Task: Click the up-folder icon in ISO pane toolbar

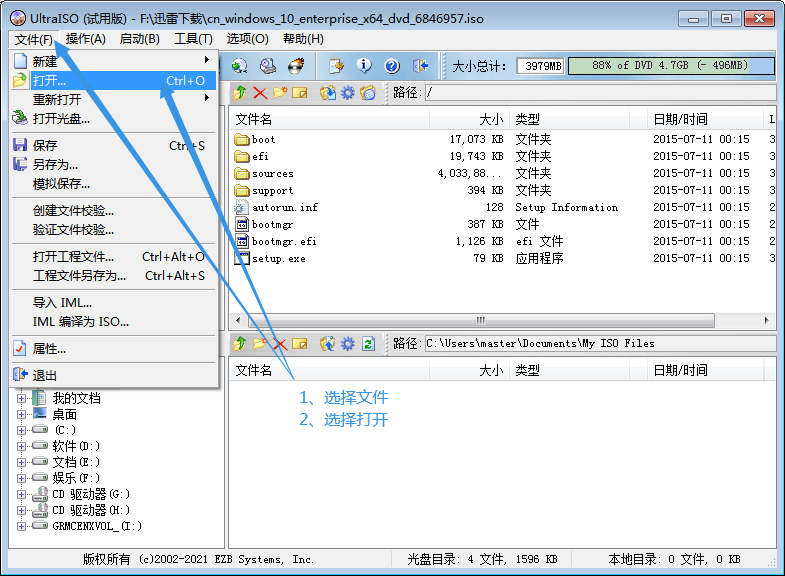Action: pyautogui.click(x=240, y=93)
